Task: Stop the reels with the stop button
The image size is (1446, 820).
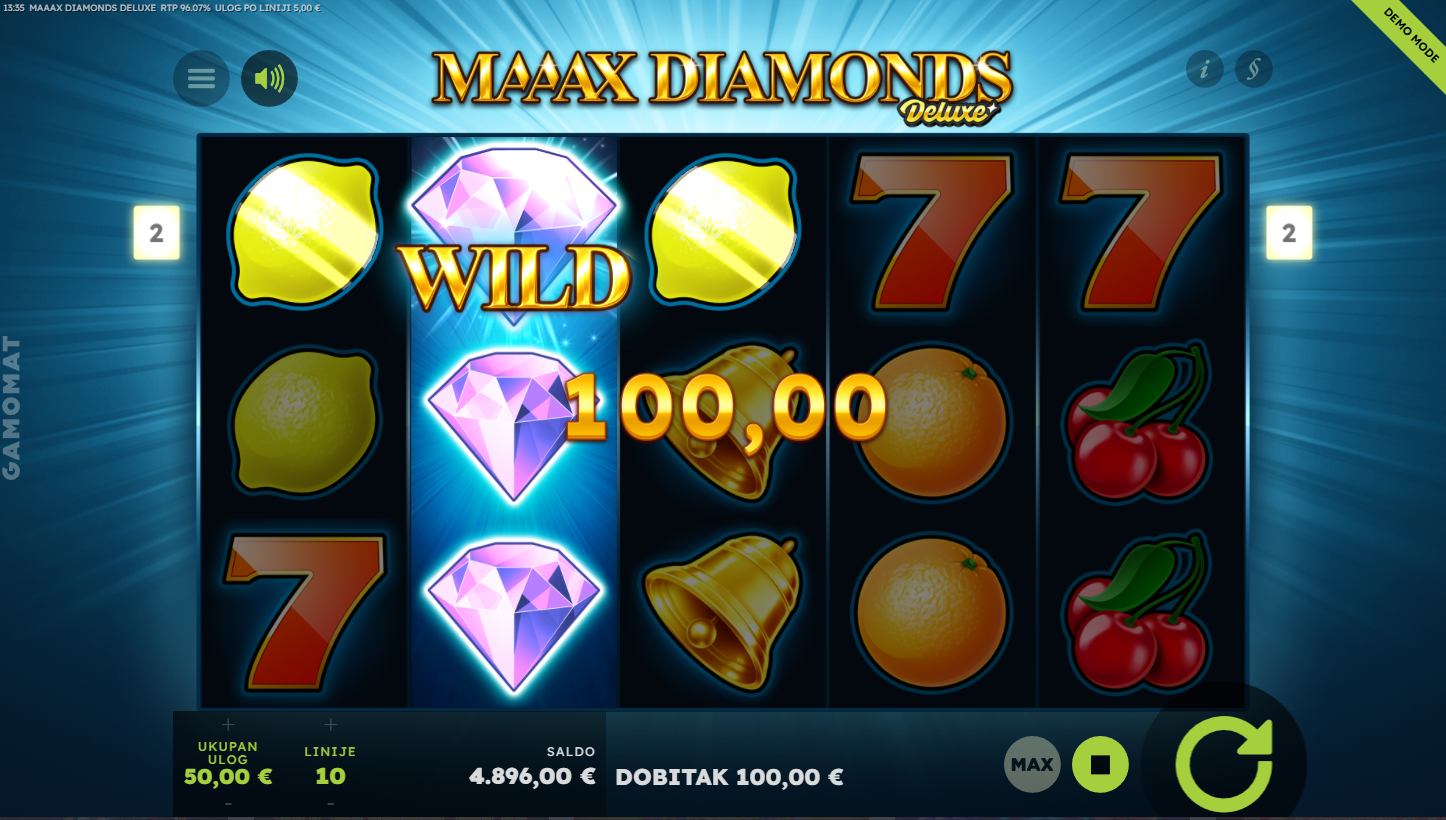Action: [1100, 765]
